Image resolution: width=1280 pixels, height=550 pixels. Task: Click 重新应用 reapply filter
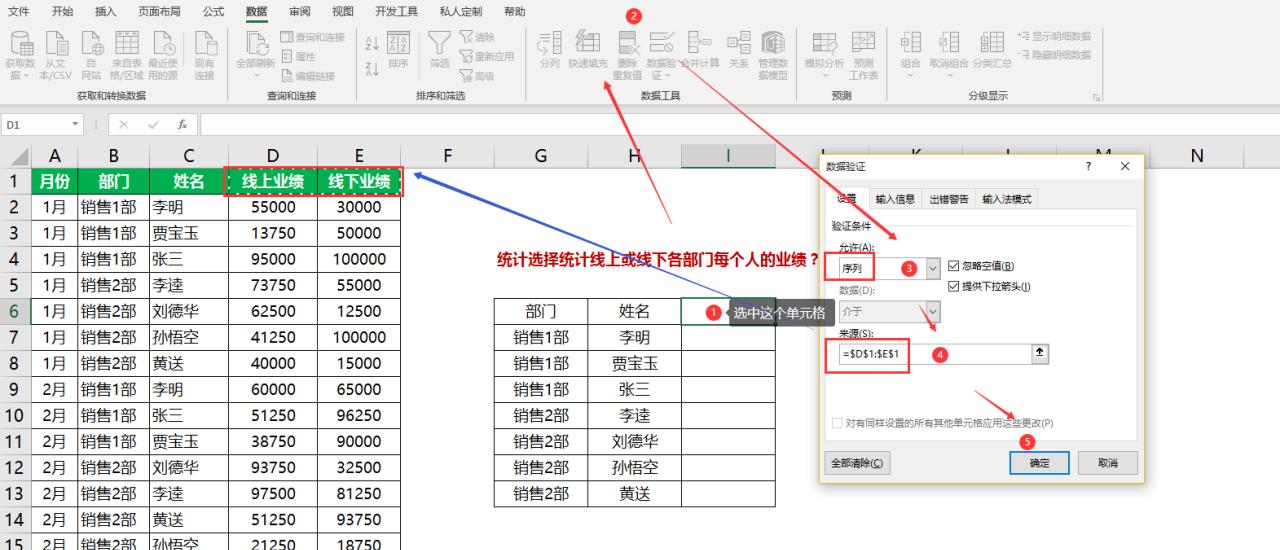click(487, 56)
